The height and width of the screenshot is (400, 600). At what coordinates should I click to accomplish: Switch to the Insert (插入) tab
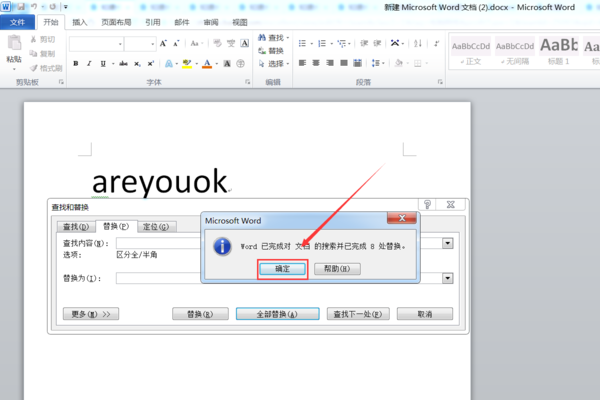[80, 22]
